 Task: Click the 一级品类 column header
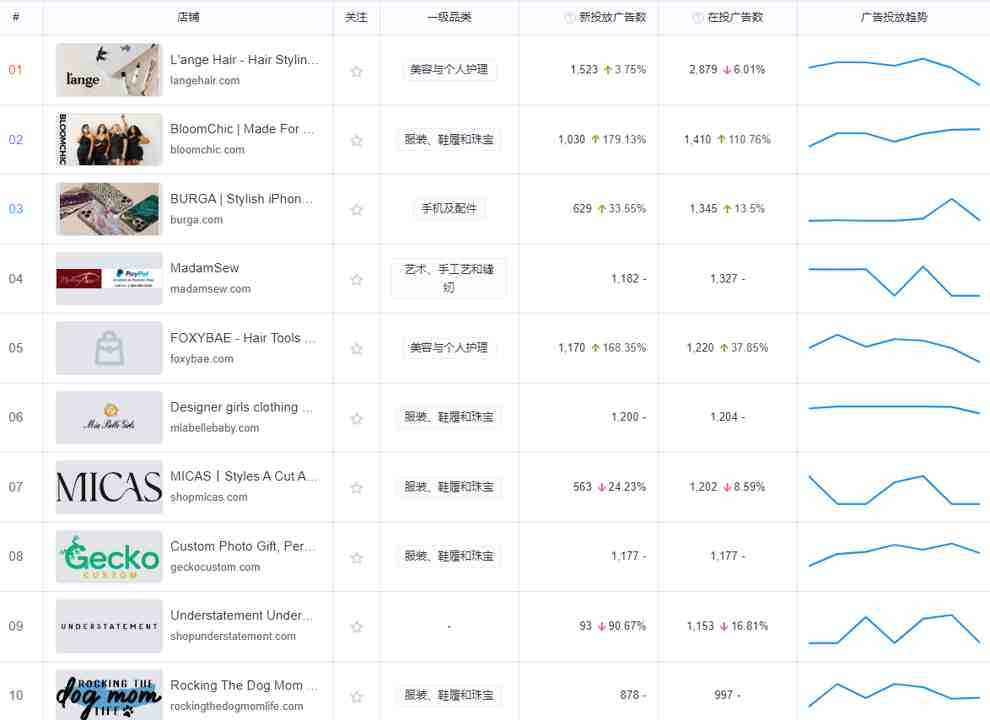click(449, 18)
